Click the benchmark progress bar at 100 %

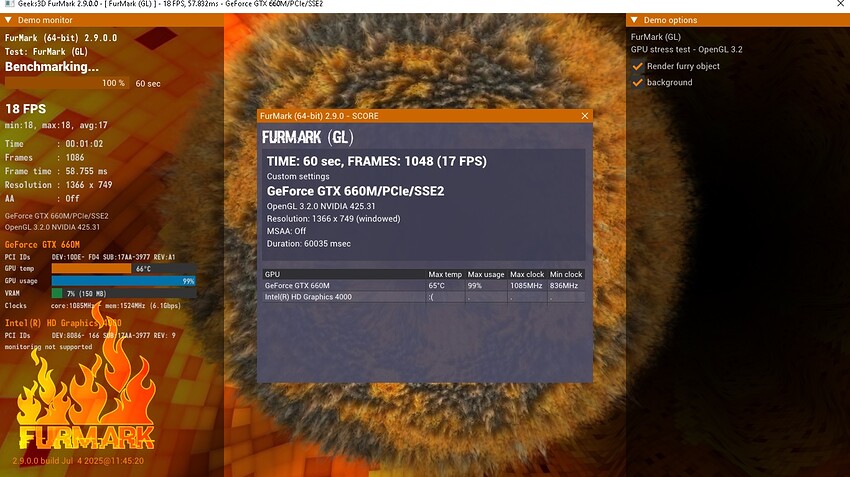tap(67, 83)
